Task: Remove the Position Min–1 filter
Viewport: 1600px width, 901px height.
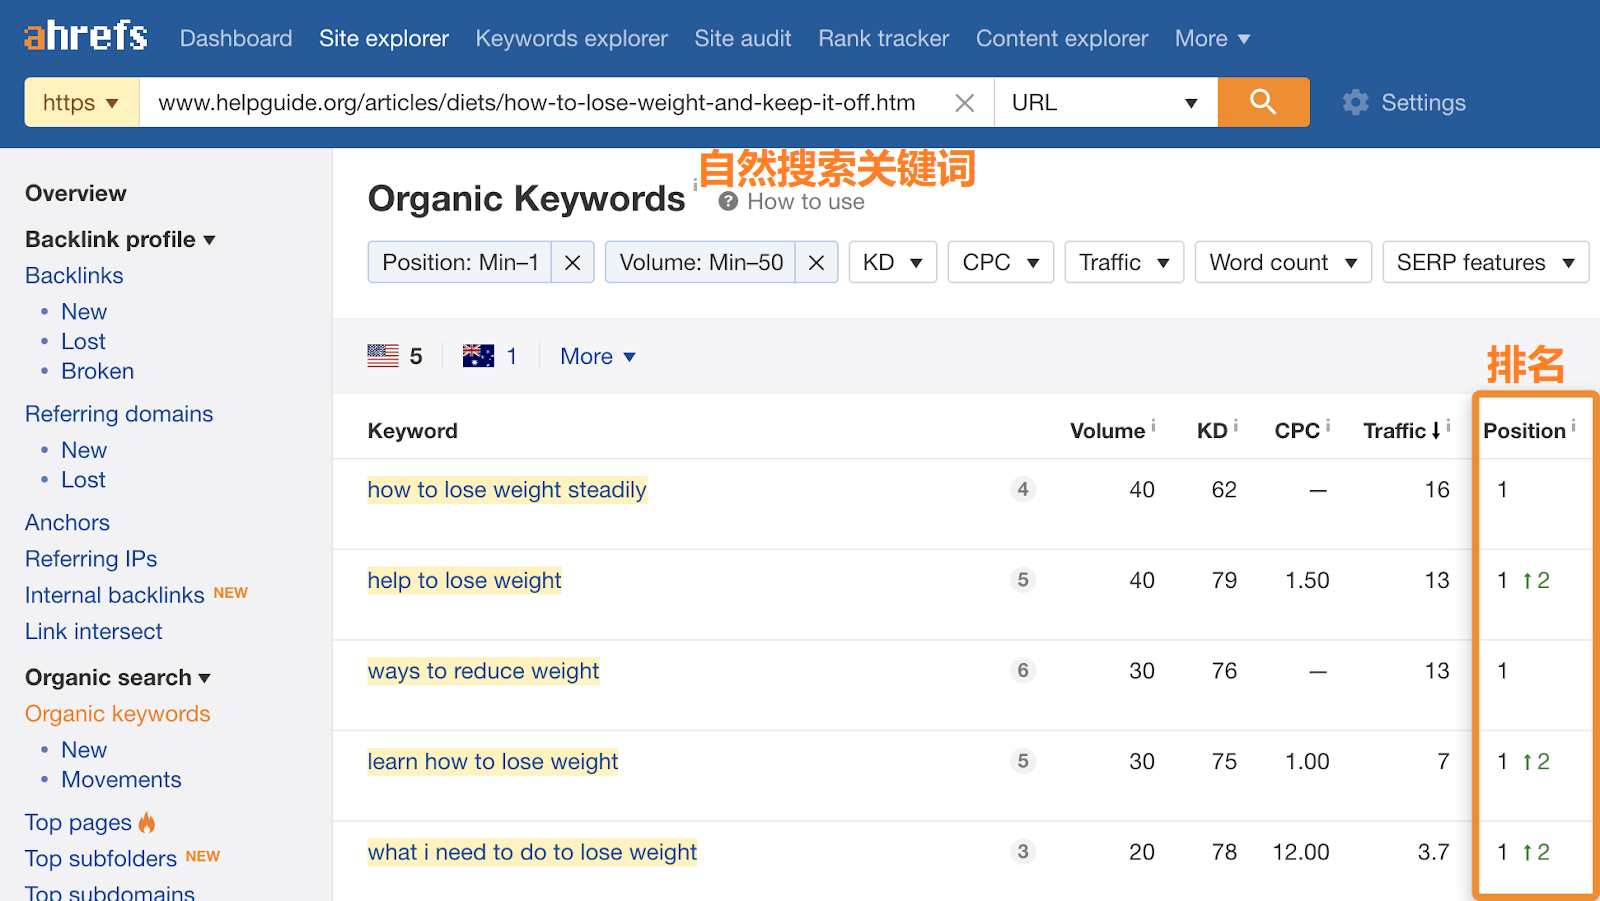Action: (x=572, y=262)
